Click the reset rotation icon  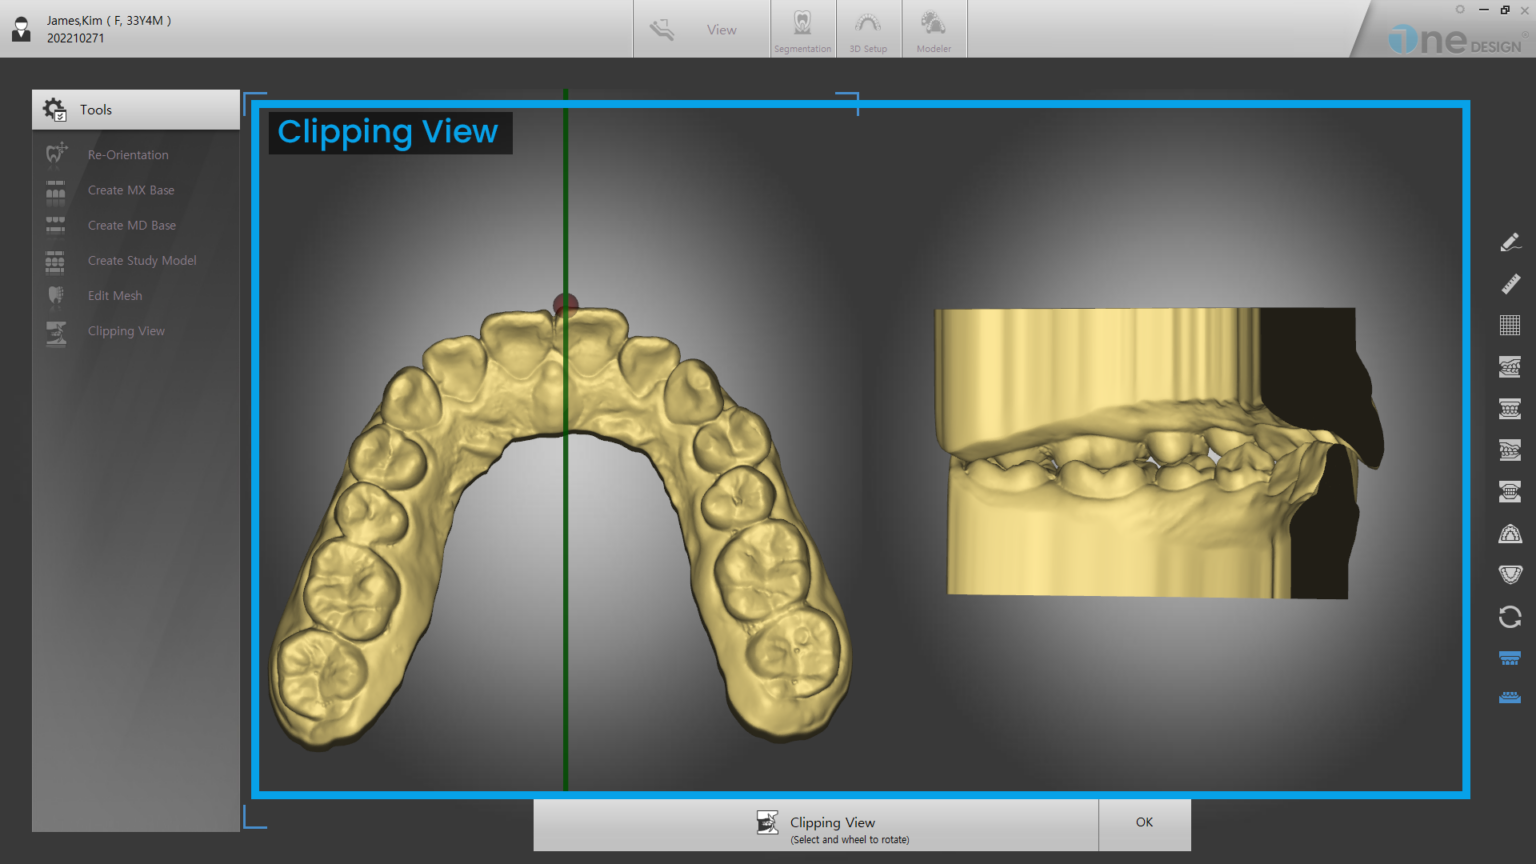click(x=1510, y=617)
